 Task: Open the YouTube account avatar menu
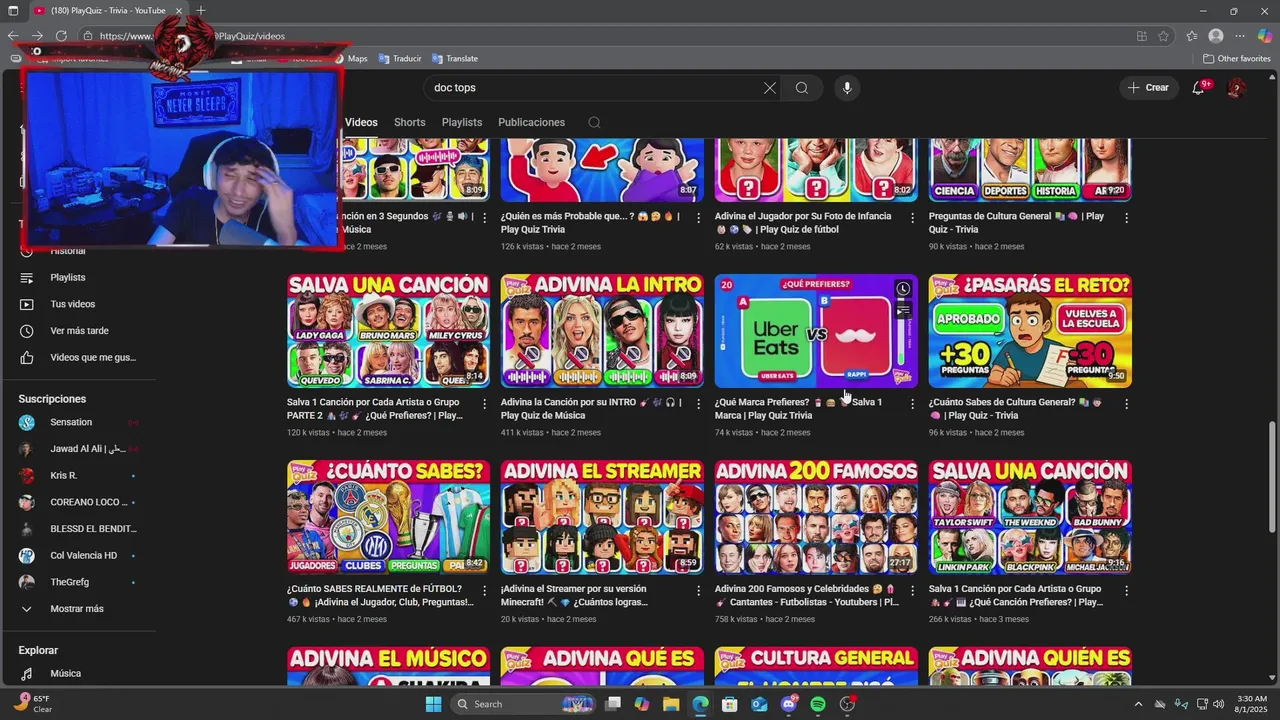[x=1236, y=88]
